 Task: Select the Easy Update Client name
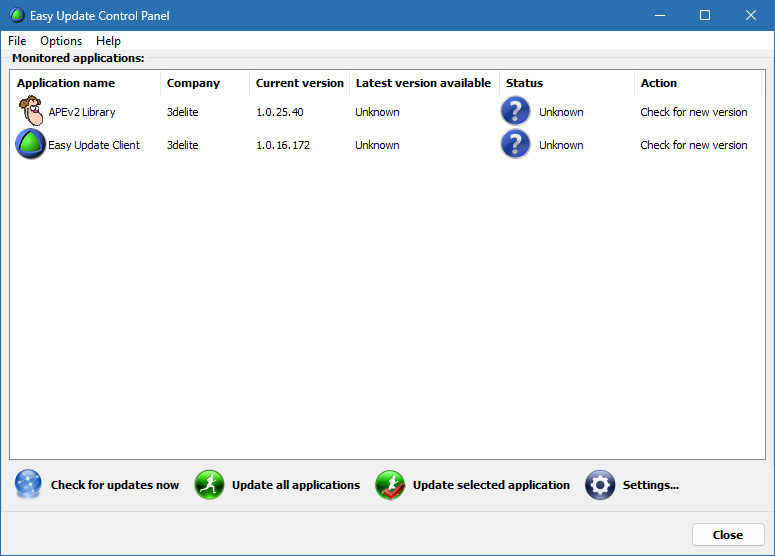point(94,145)
